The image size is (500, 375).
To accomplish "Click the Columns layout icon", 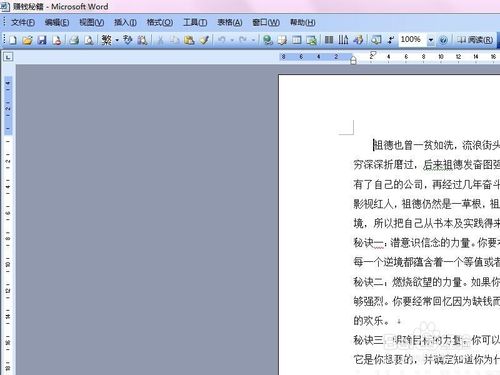I will (329, 40).
